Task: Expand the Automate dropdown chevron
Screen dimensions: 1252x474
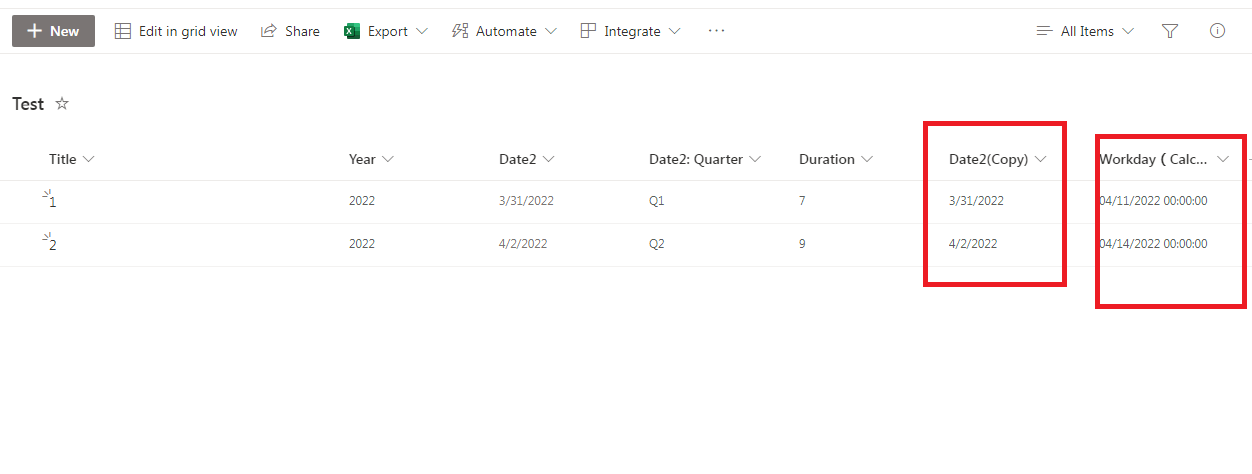Action: click(x=551, y=31)
